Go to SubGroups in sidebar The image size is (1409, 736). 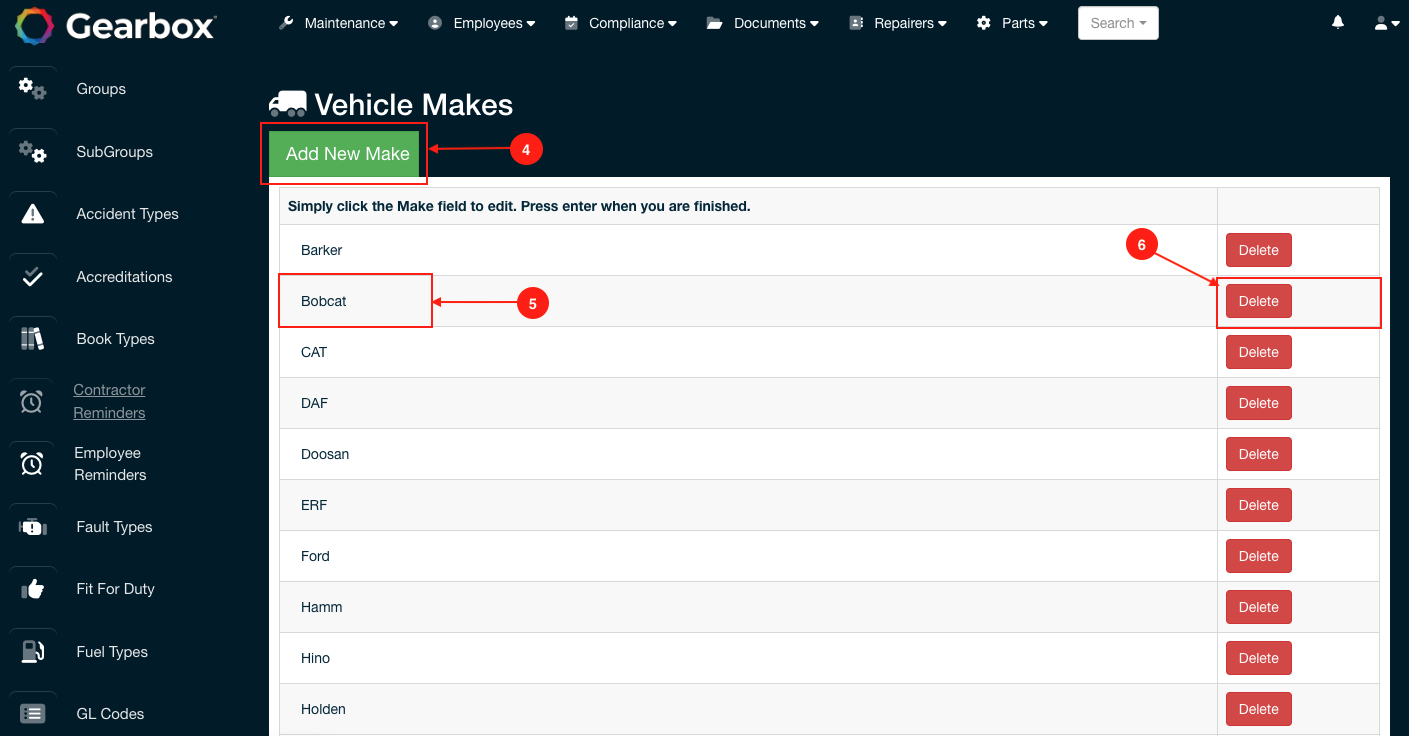pos(115,152)
